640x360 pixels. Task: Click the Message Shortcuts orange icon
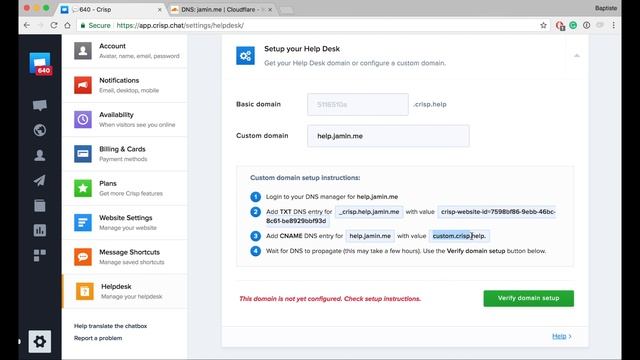[x=83, y=257]
